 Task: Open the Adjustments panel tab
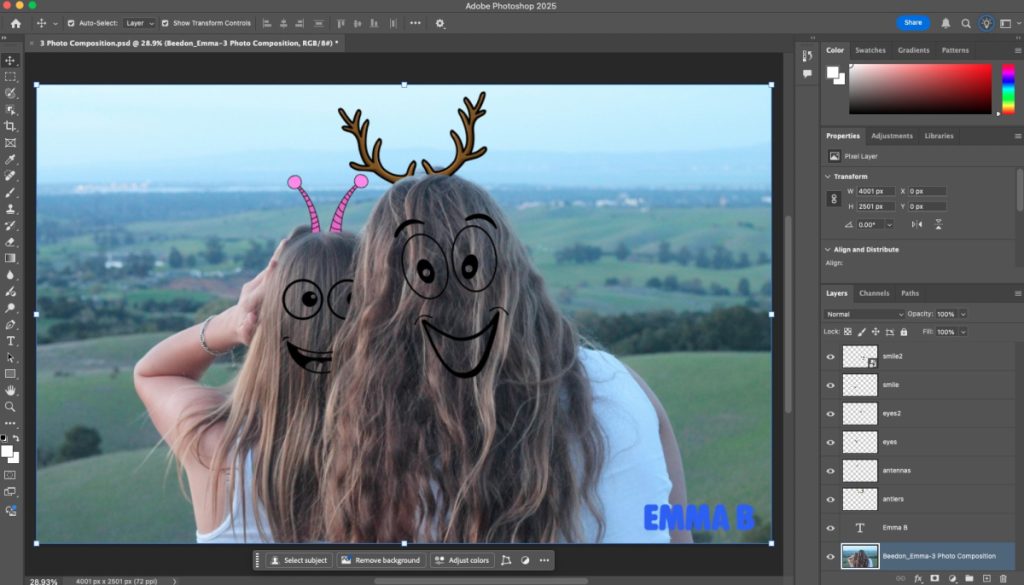(891, 136)
